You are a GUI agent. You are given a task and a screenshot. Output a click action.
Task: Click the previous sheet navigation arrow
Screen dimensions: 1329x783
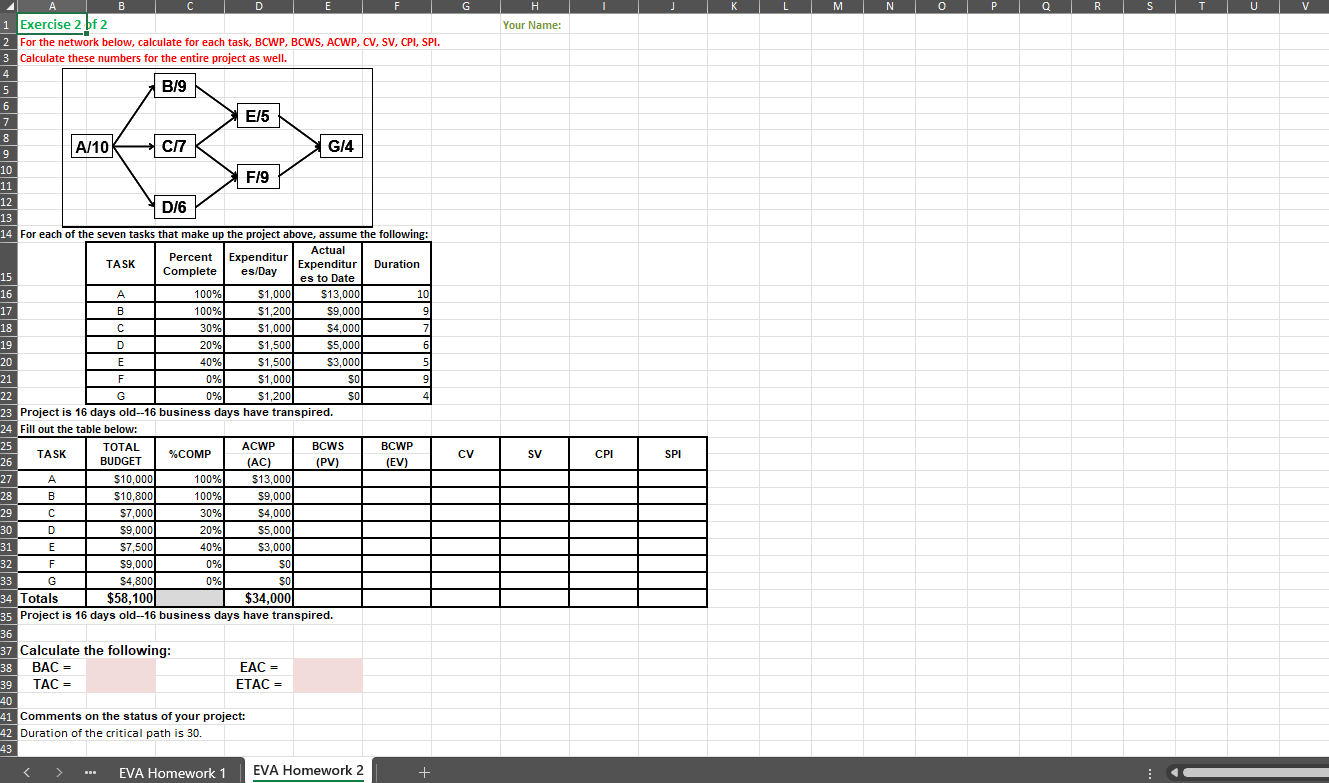coord(25,773)
